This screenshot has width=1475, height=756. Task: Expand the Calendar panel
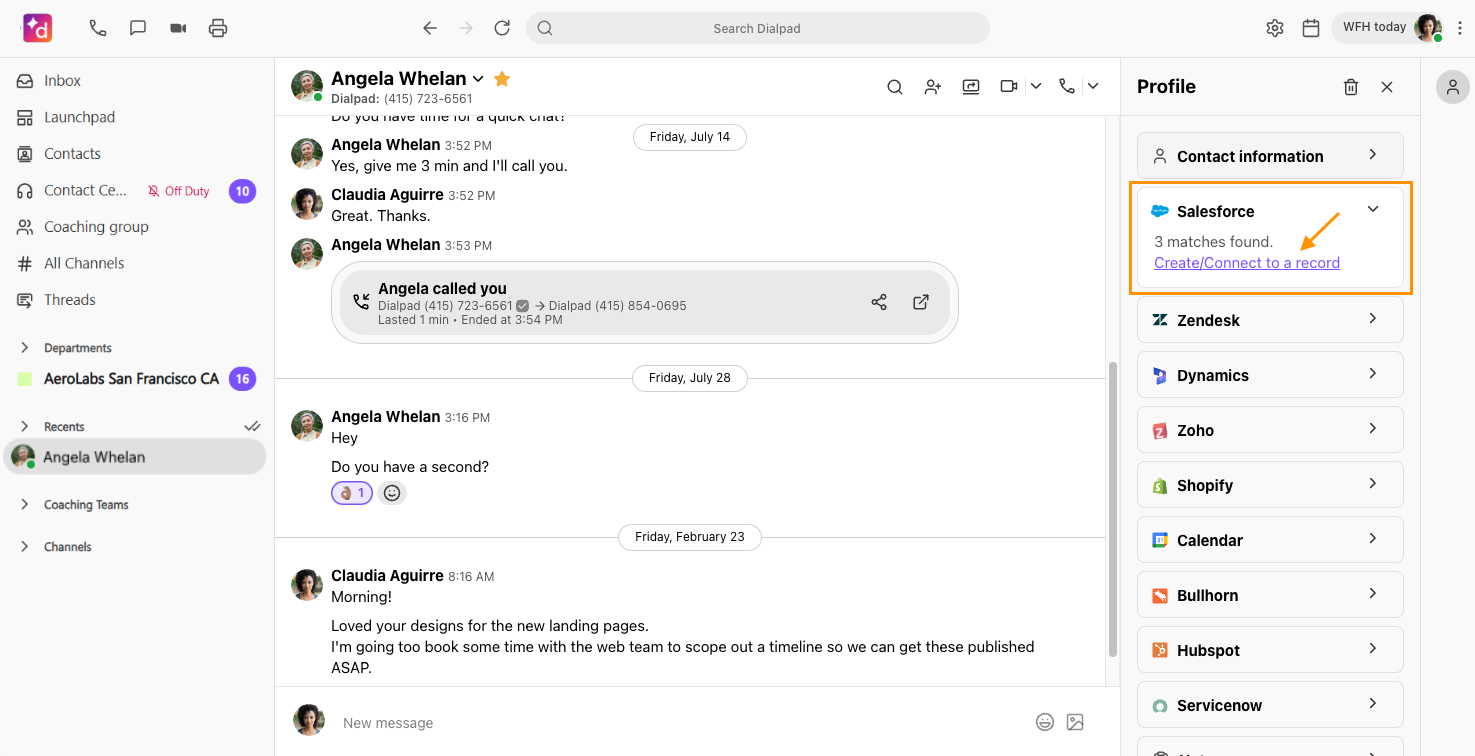(x=1270, y=540)
